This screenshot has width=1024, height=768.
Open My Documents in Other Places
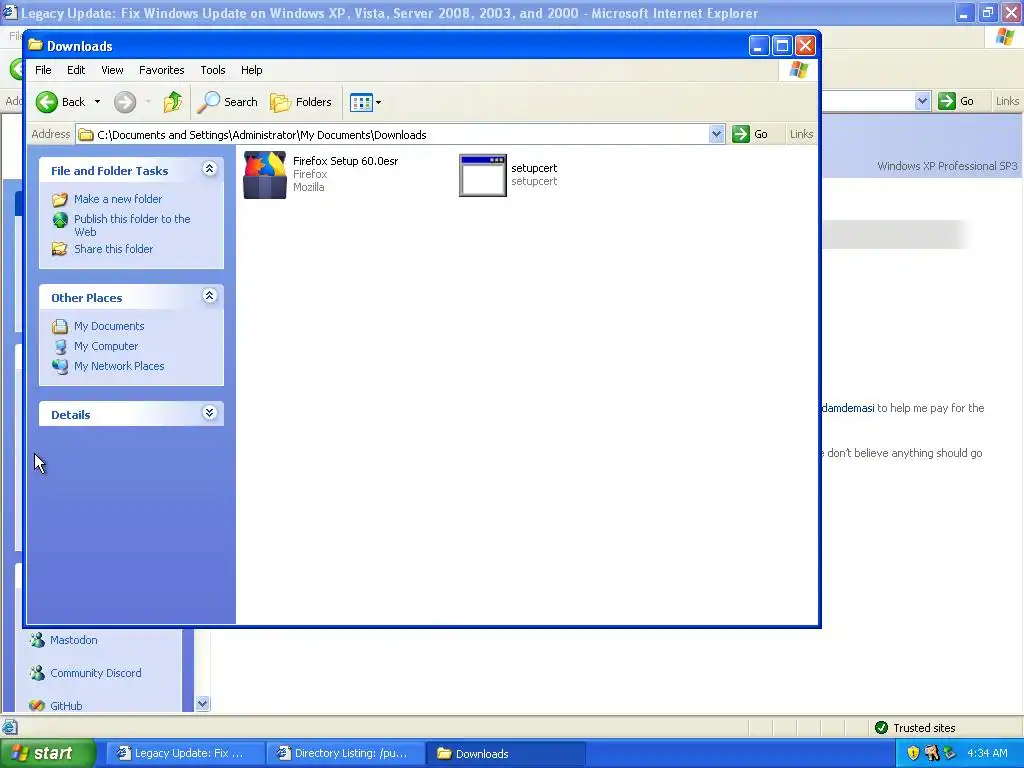click(x=109, y=326)
